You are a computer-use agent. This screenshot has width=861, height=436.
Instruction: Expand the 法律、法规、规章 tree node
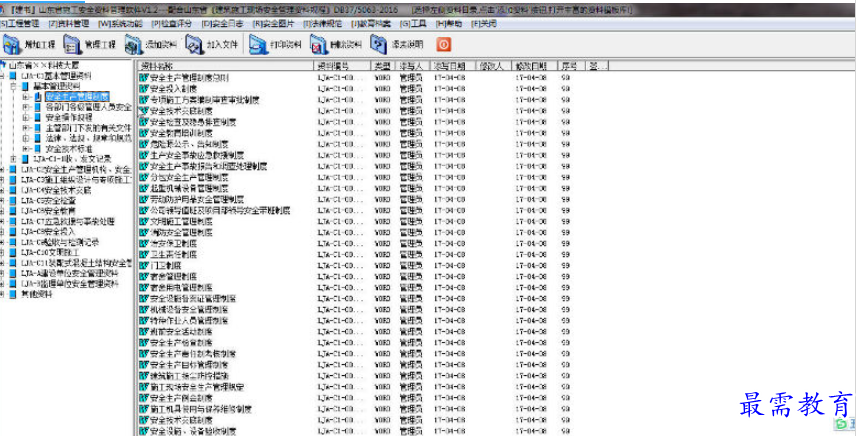pyautogui.click(x=26, y=138)
